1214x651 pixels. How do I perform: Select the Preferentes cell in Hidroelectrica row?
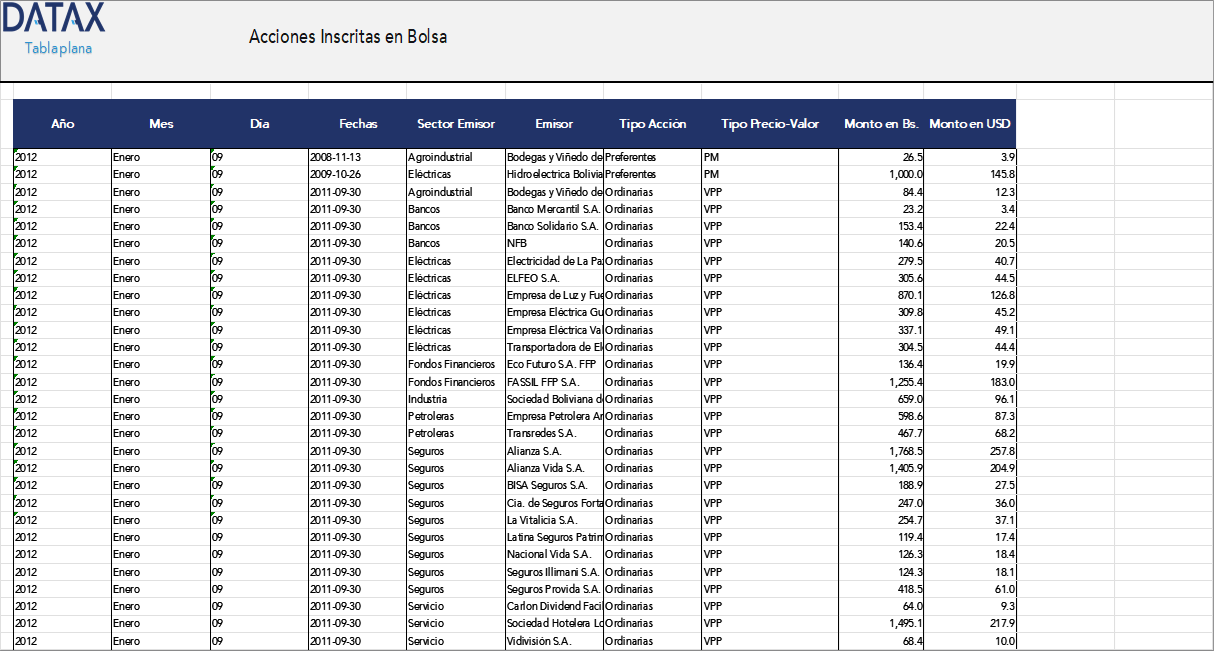652,174
